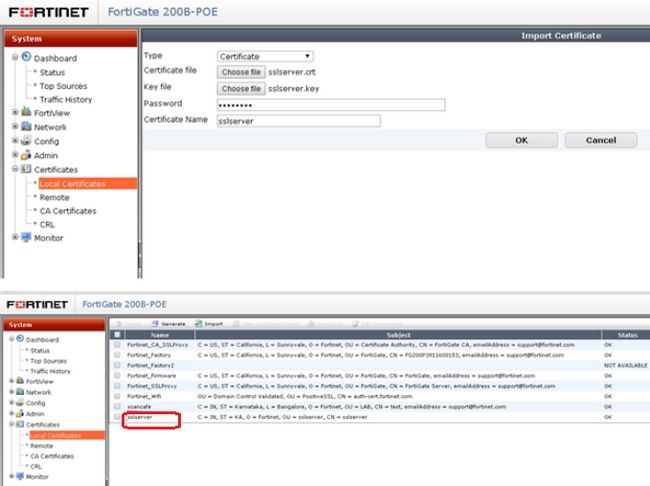
Task: Click Dashboard icon in certificate list sidebar
Action: (20, 339)
